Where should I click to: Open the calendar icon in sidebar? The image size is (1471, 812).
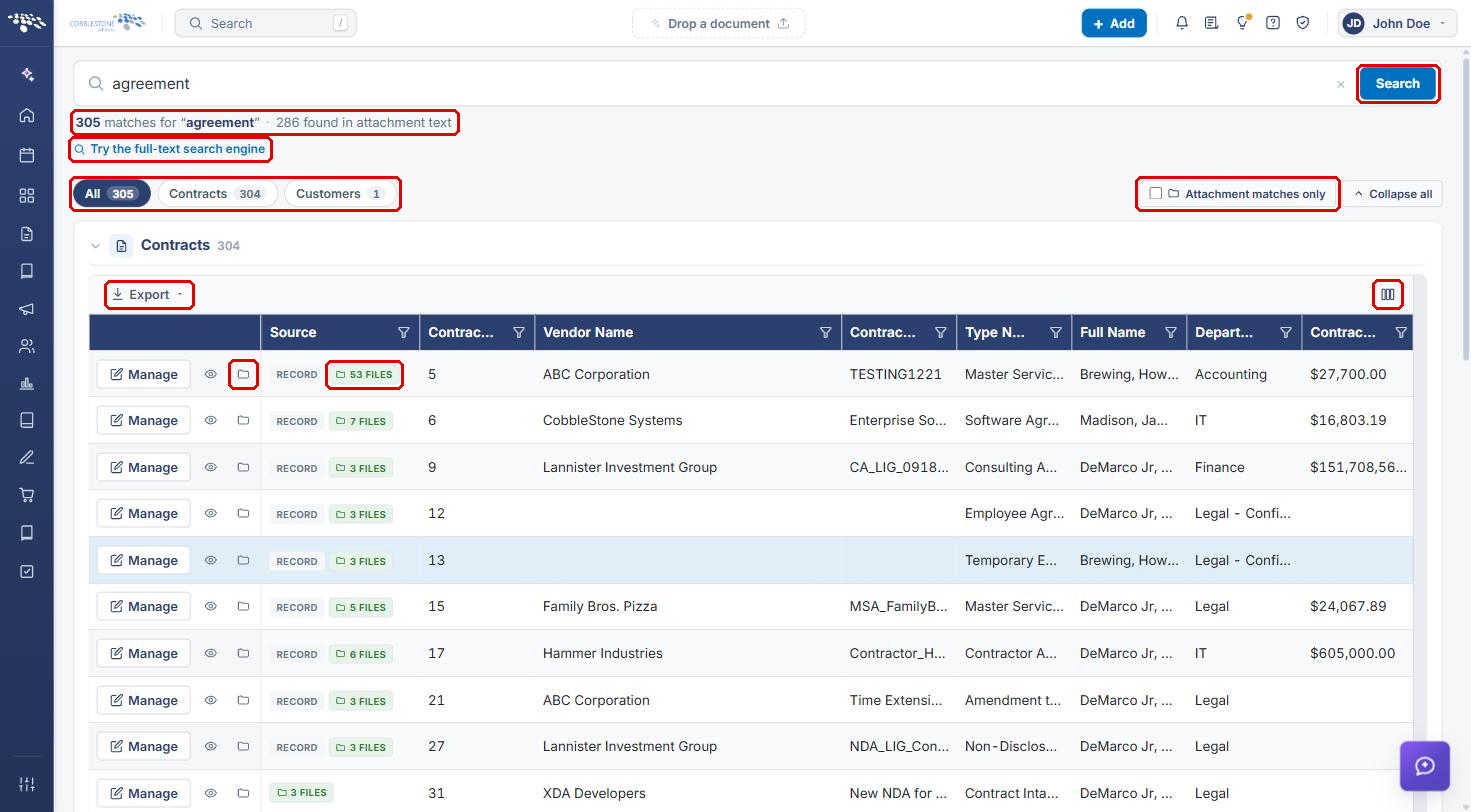(x=27, y=155)
